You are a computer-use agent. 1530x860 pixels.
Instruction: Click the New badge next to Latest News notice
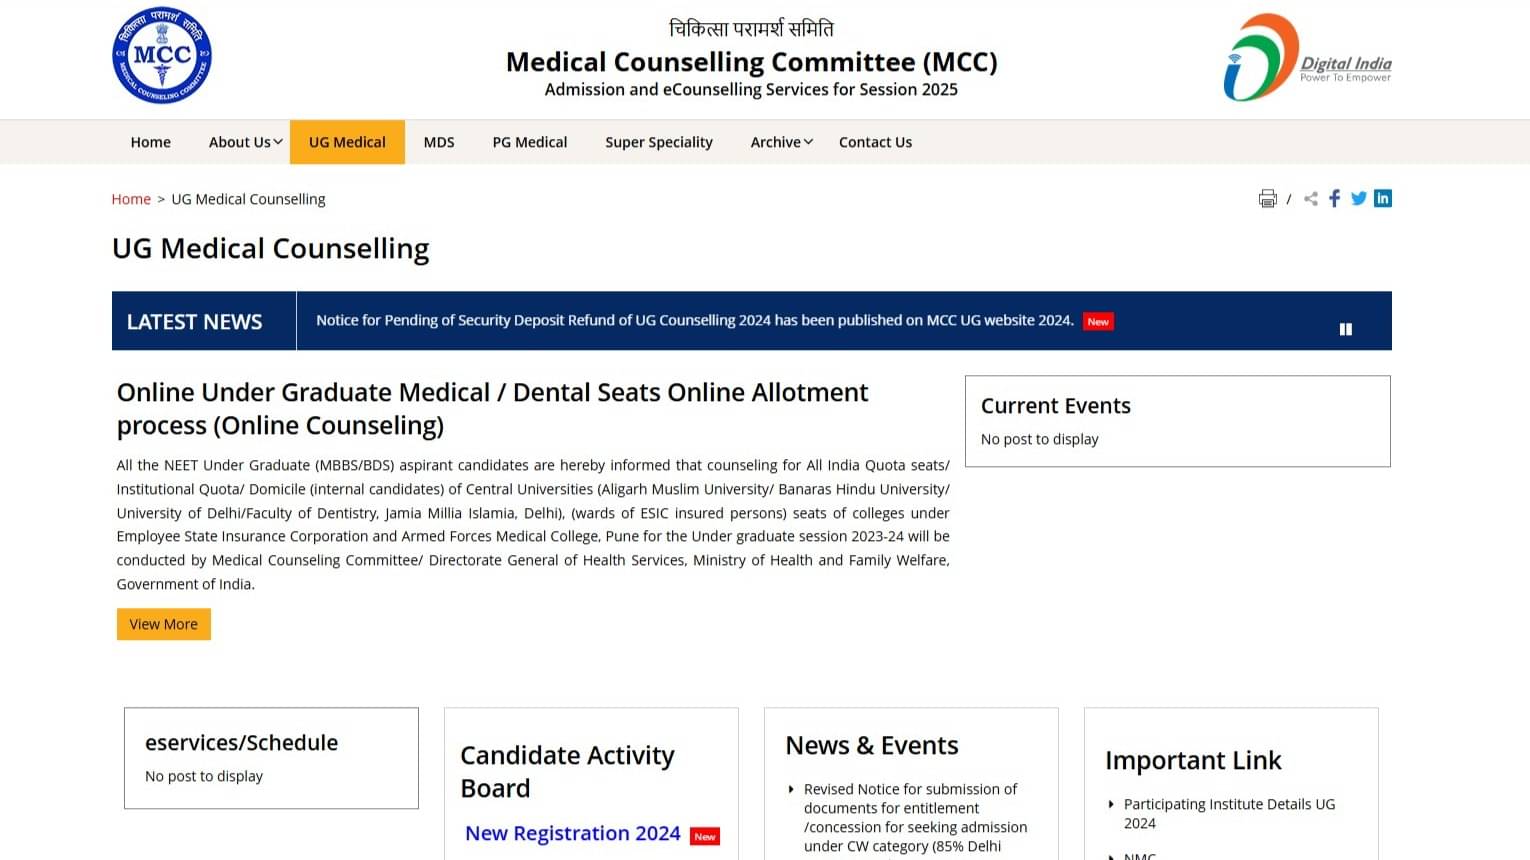click(1097, 321)
